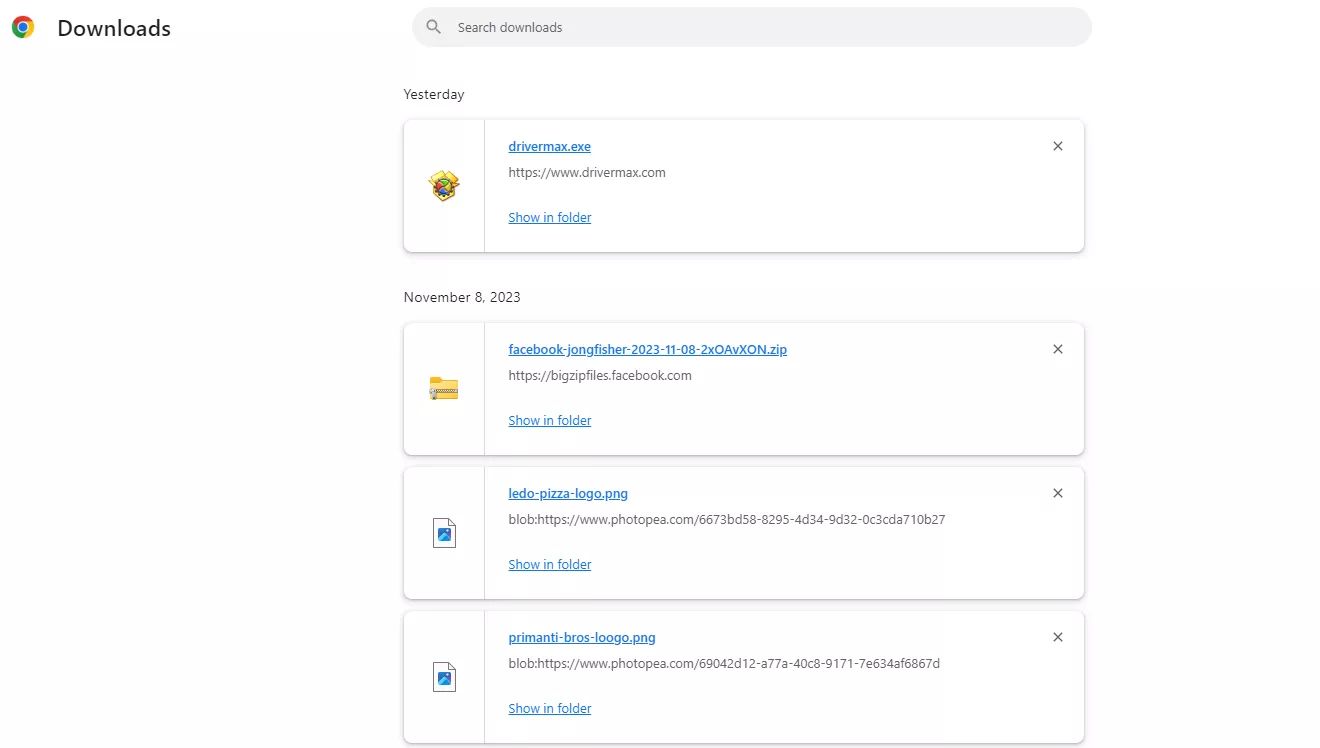
Task: Click the drivermax.exe file icon
Action: [x=444, y=186]
